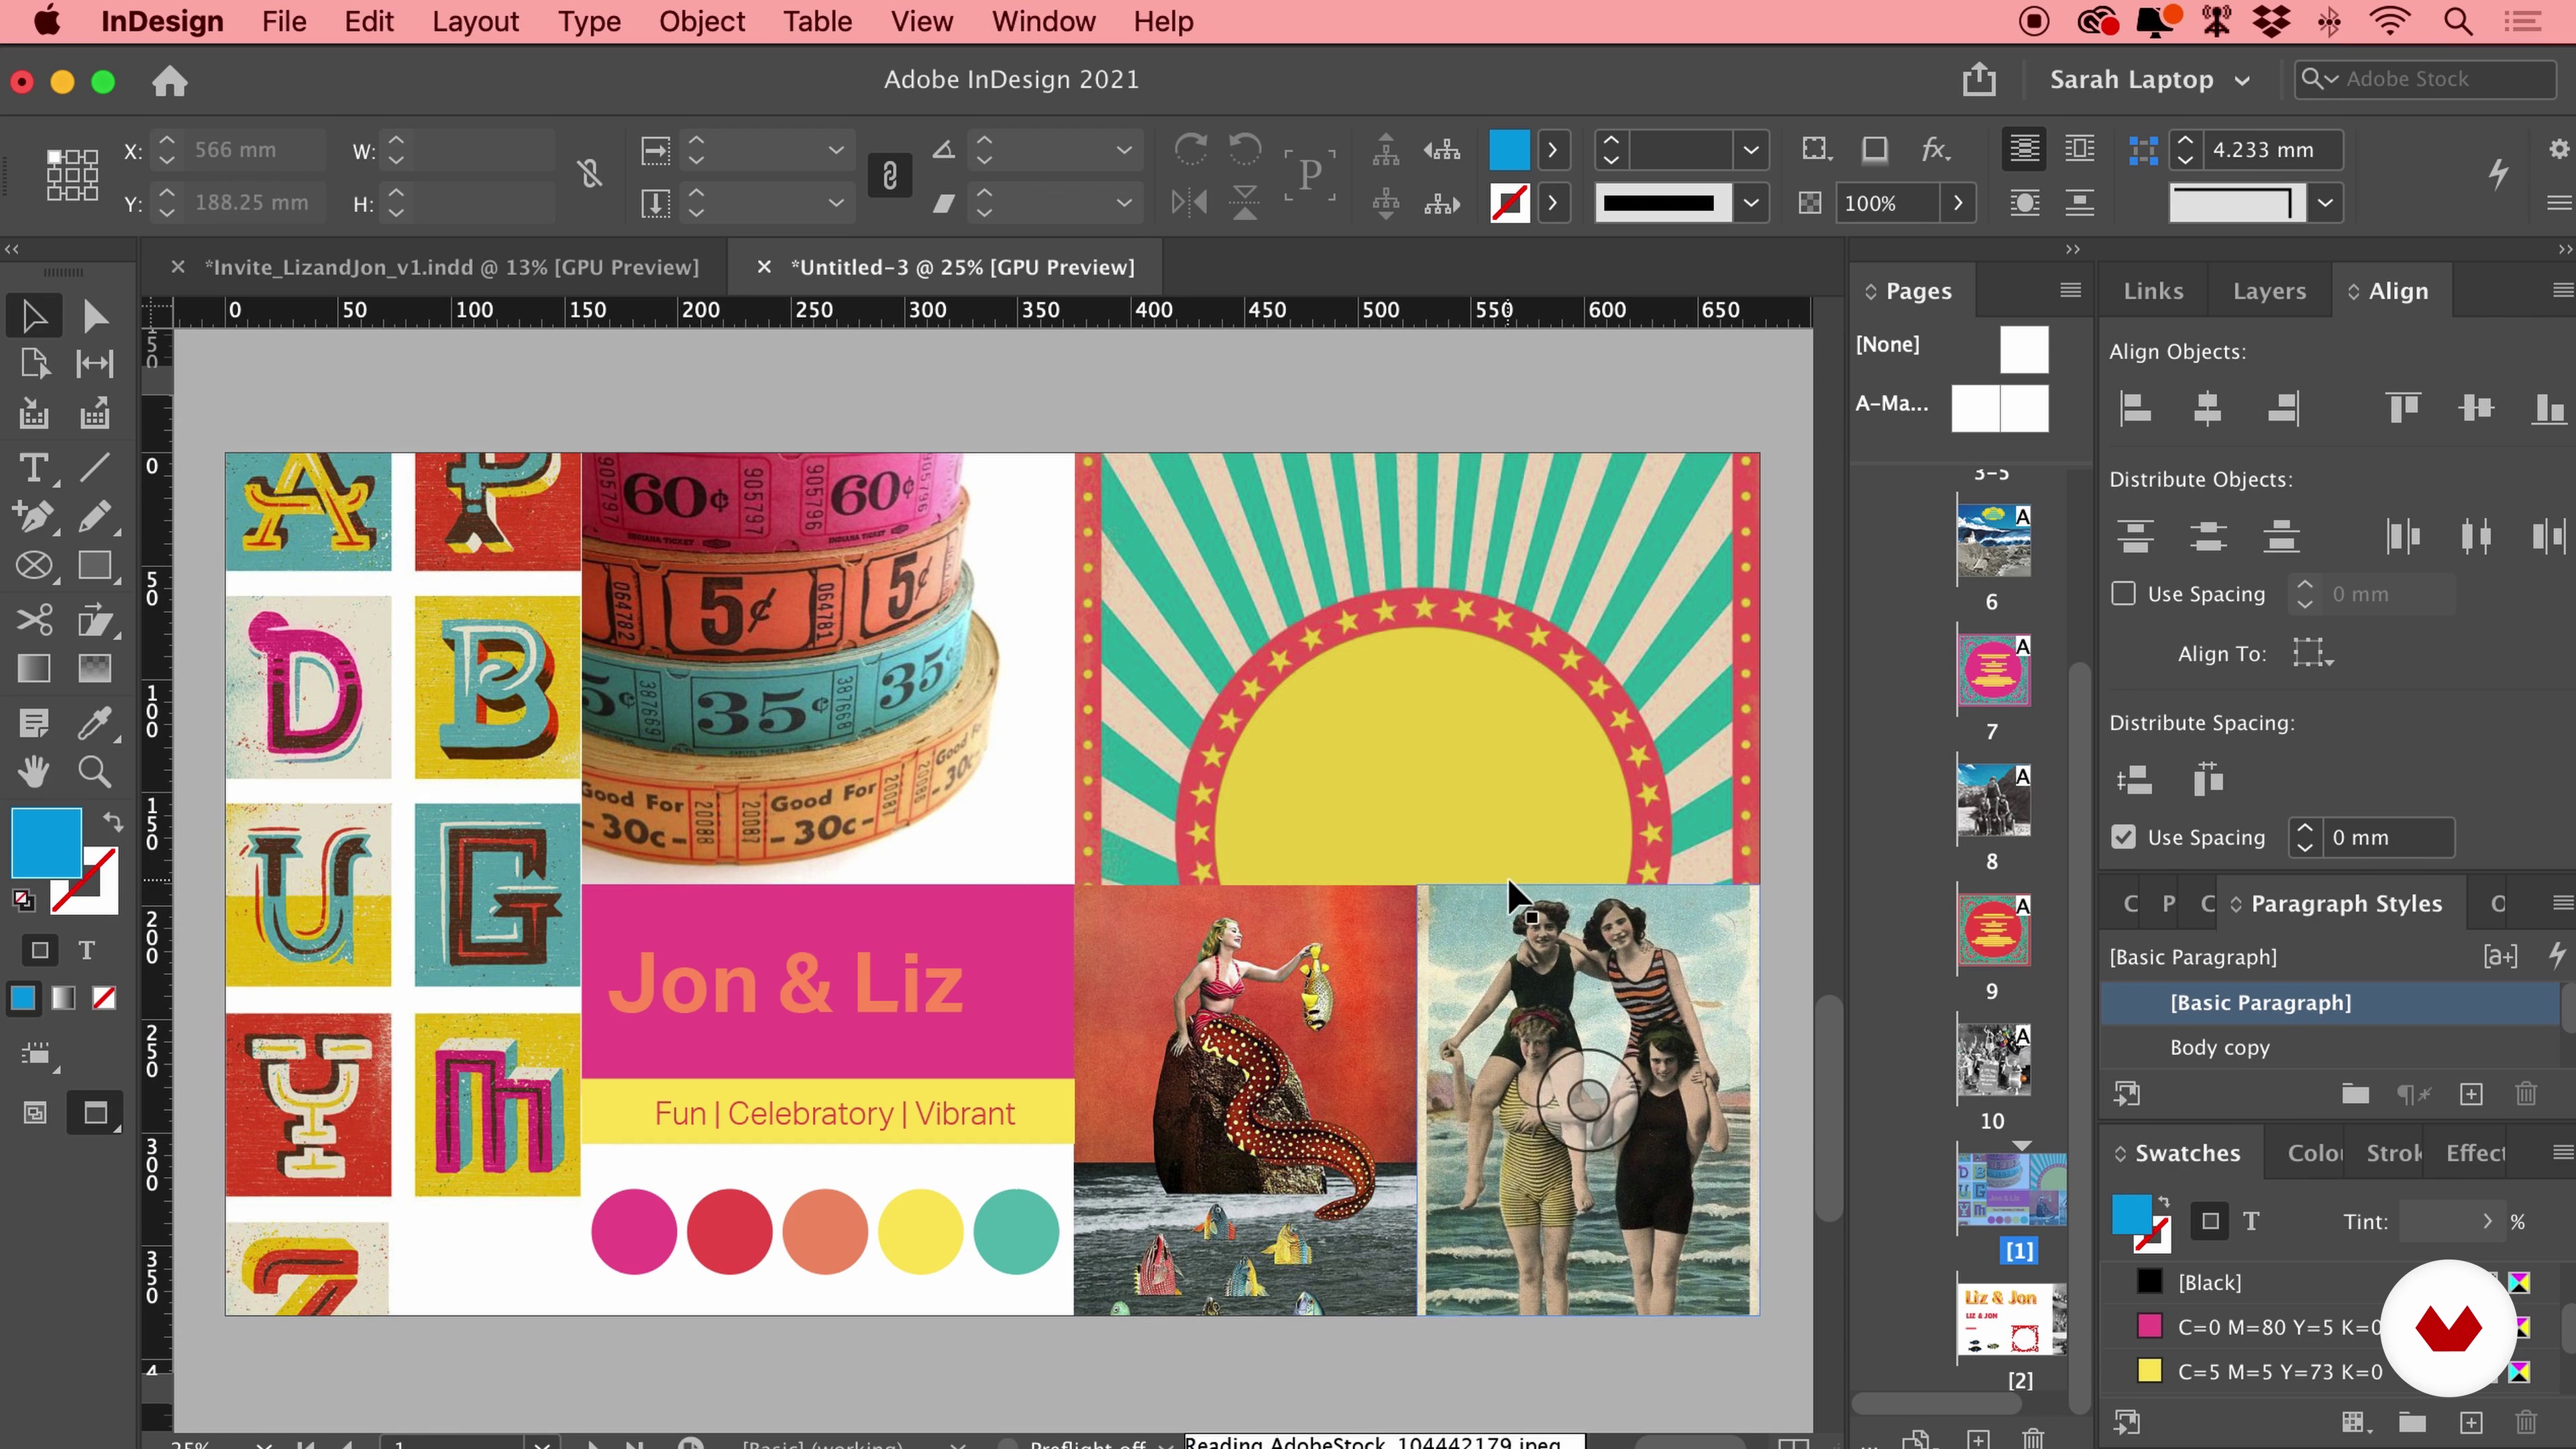Toggle formatting affects text in Swatches
The height and width of the screenshot is (1449, 2576).
point(2251,1221)
